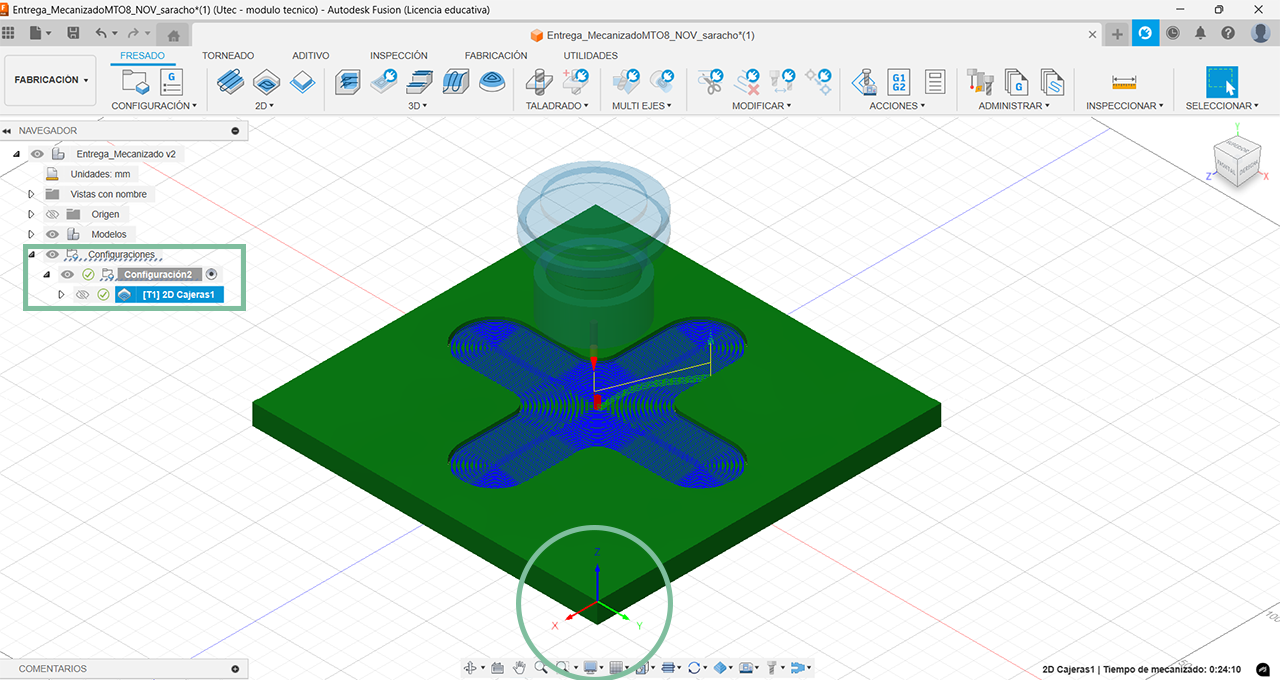Toggle visibility of 2D Cajeras1 operation
This screenshot has height=680, width=1280.
pyautogui.click(x=82, y=294)
